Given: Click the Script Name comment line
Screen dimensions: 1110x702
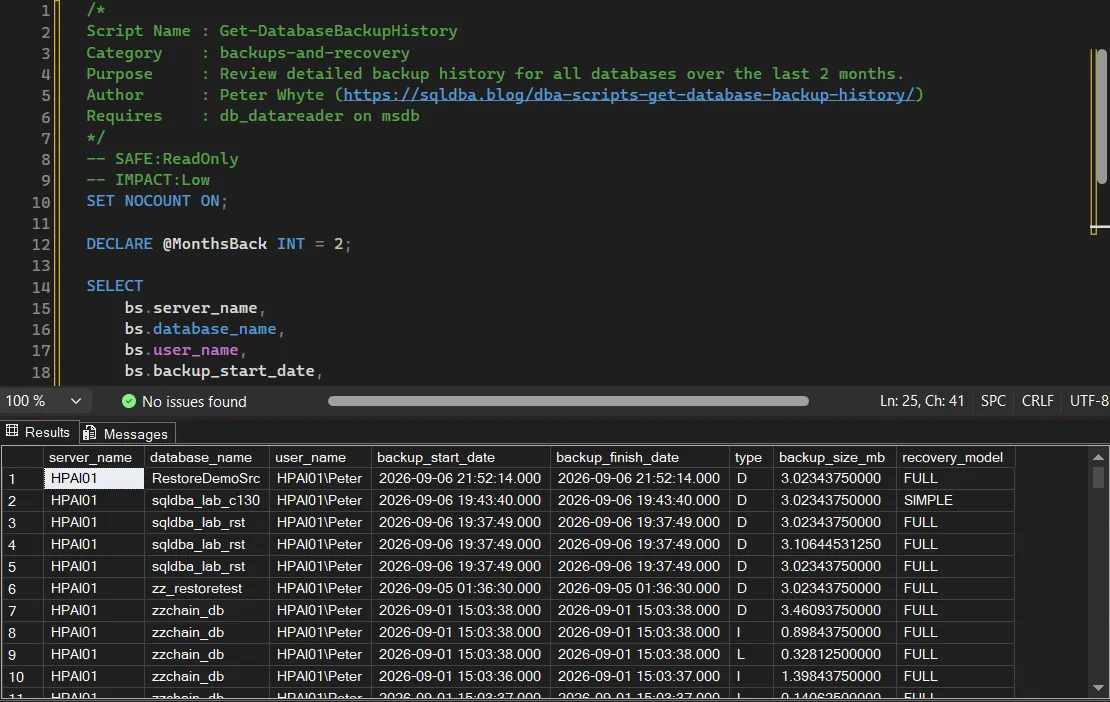Looking at the screenshot, I should click(x=272, y=31).
